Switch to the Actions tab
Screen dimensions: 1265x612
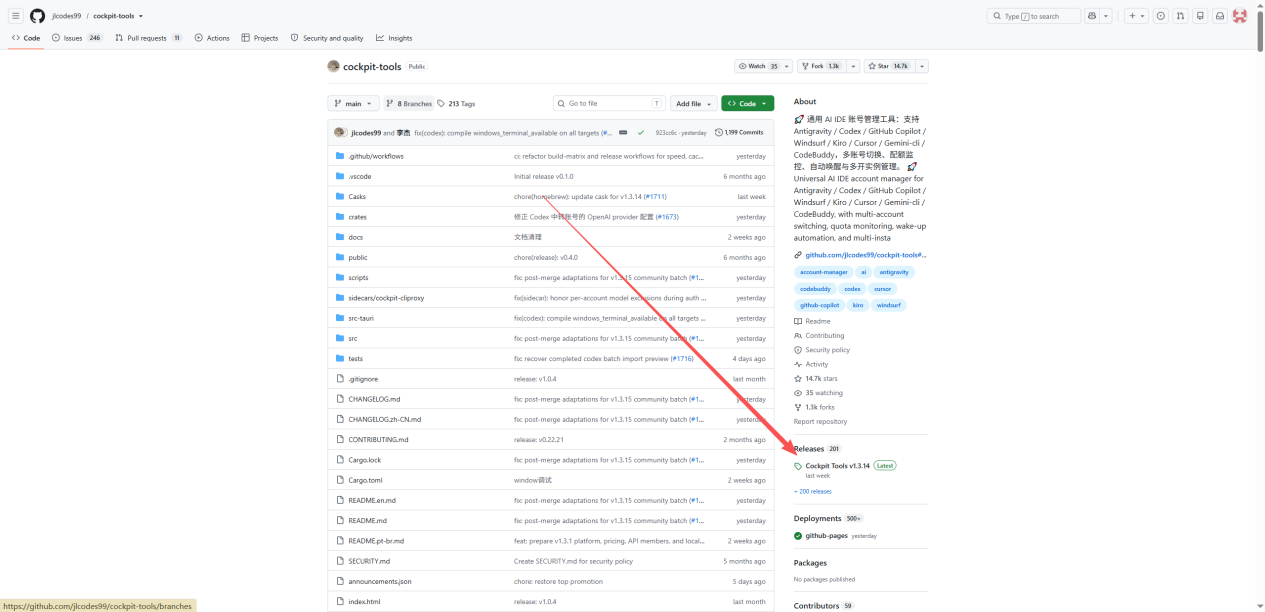pyautogui.click(x=213, y=38)
